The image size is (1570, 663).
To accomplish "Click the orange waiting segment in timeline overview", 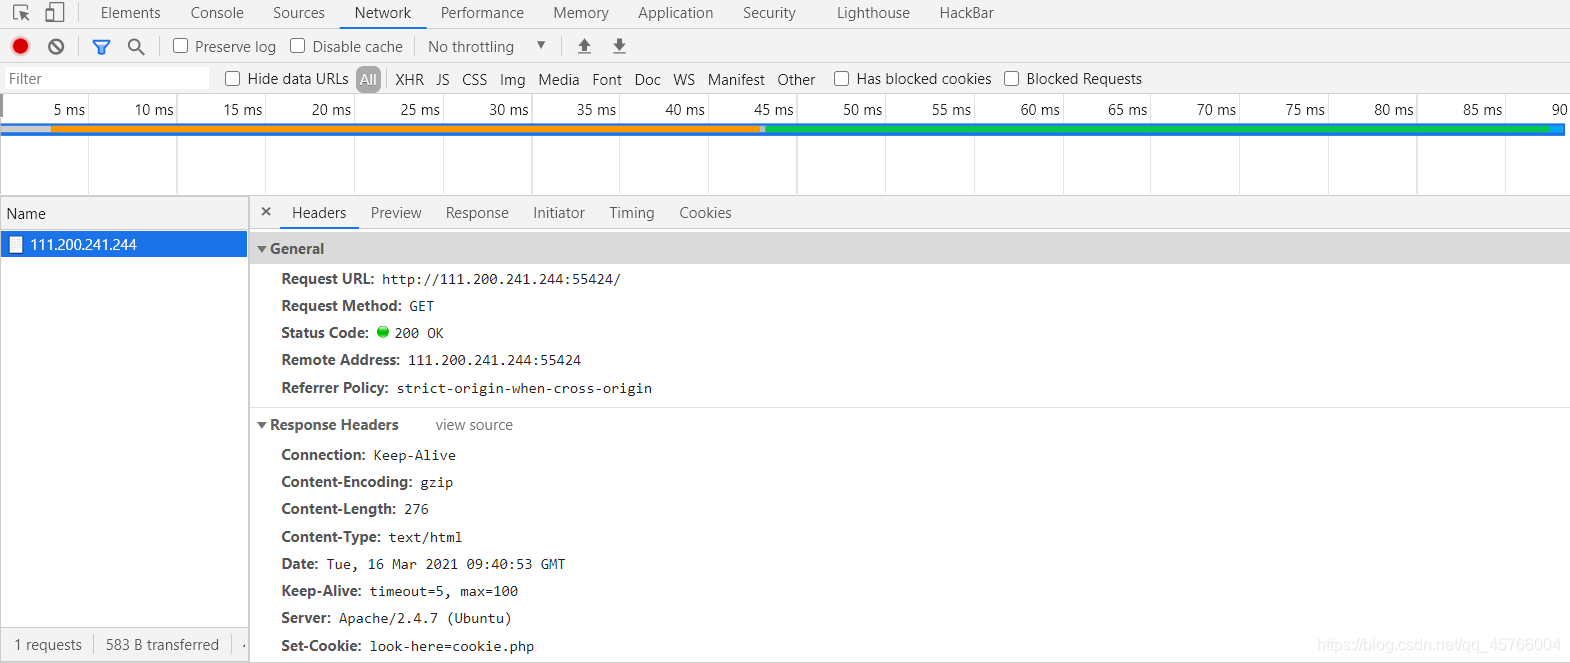I will tap(405, 129).
